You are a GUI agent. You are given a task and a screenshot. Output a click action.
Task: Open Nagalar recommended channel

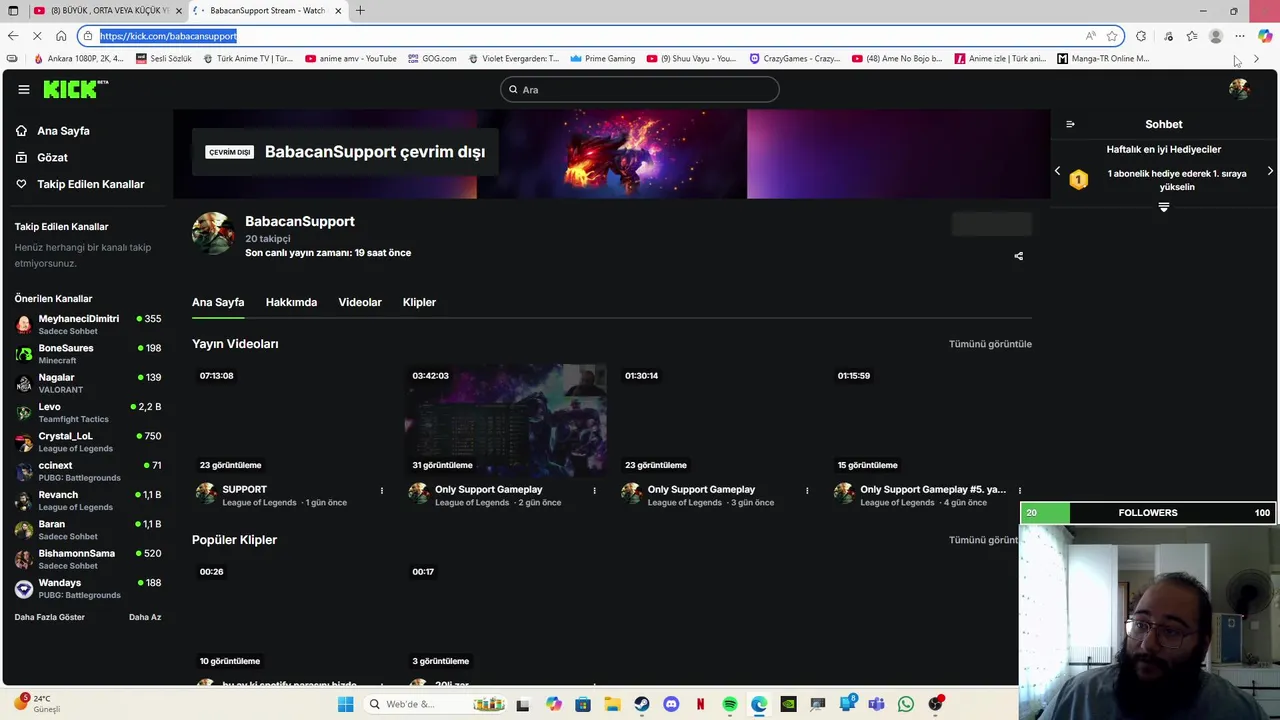click(88, 383)
